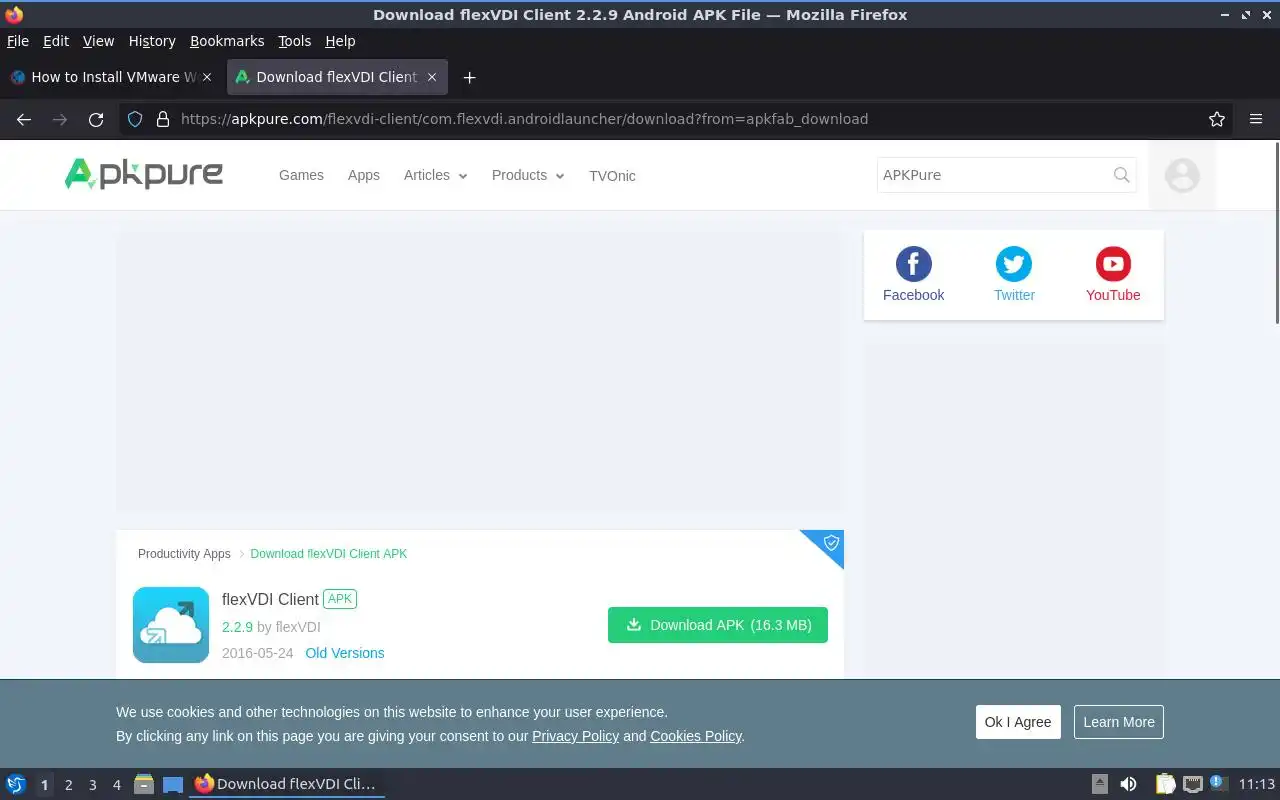Click the 2.2.9 version number text
The image size is (1280, 800).
(238, 627)
